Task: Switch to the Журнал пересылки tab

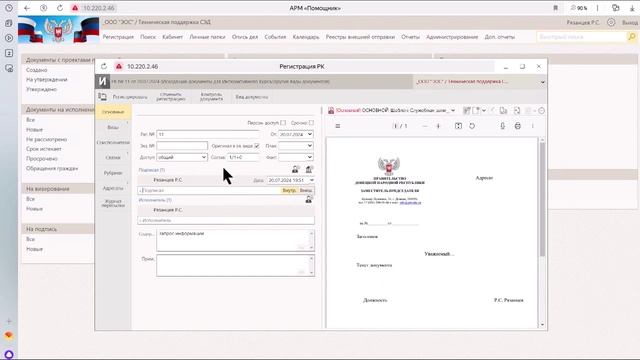Action: click(x=113, y=203)
